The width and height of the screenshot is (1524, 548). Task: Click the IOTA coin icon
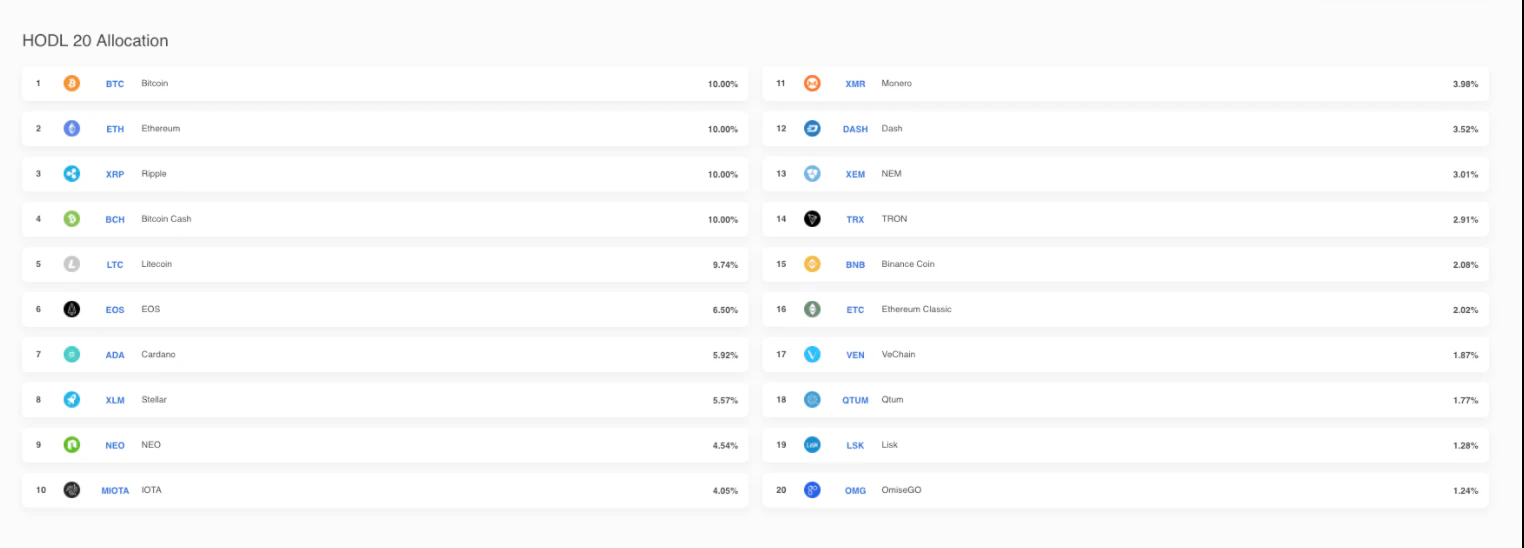point(72,490)
